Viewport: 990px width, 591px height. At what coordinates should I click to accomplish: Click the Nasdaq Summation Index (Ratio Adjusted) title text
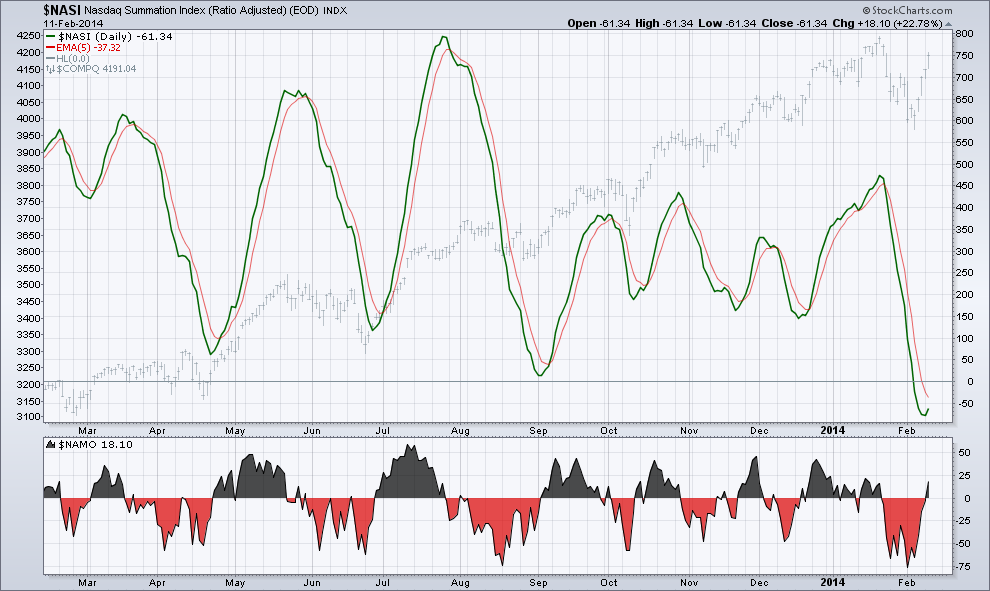201,11
